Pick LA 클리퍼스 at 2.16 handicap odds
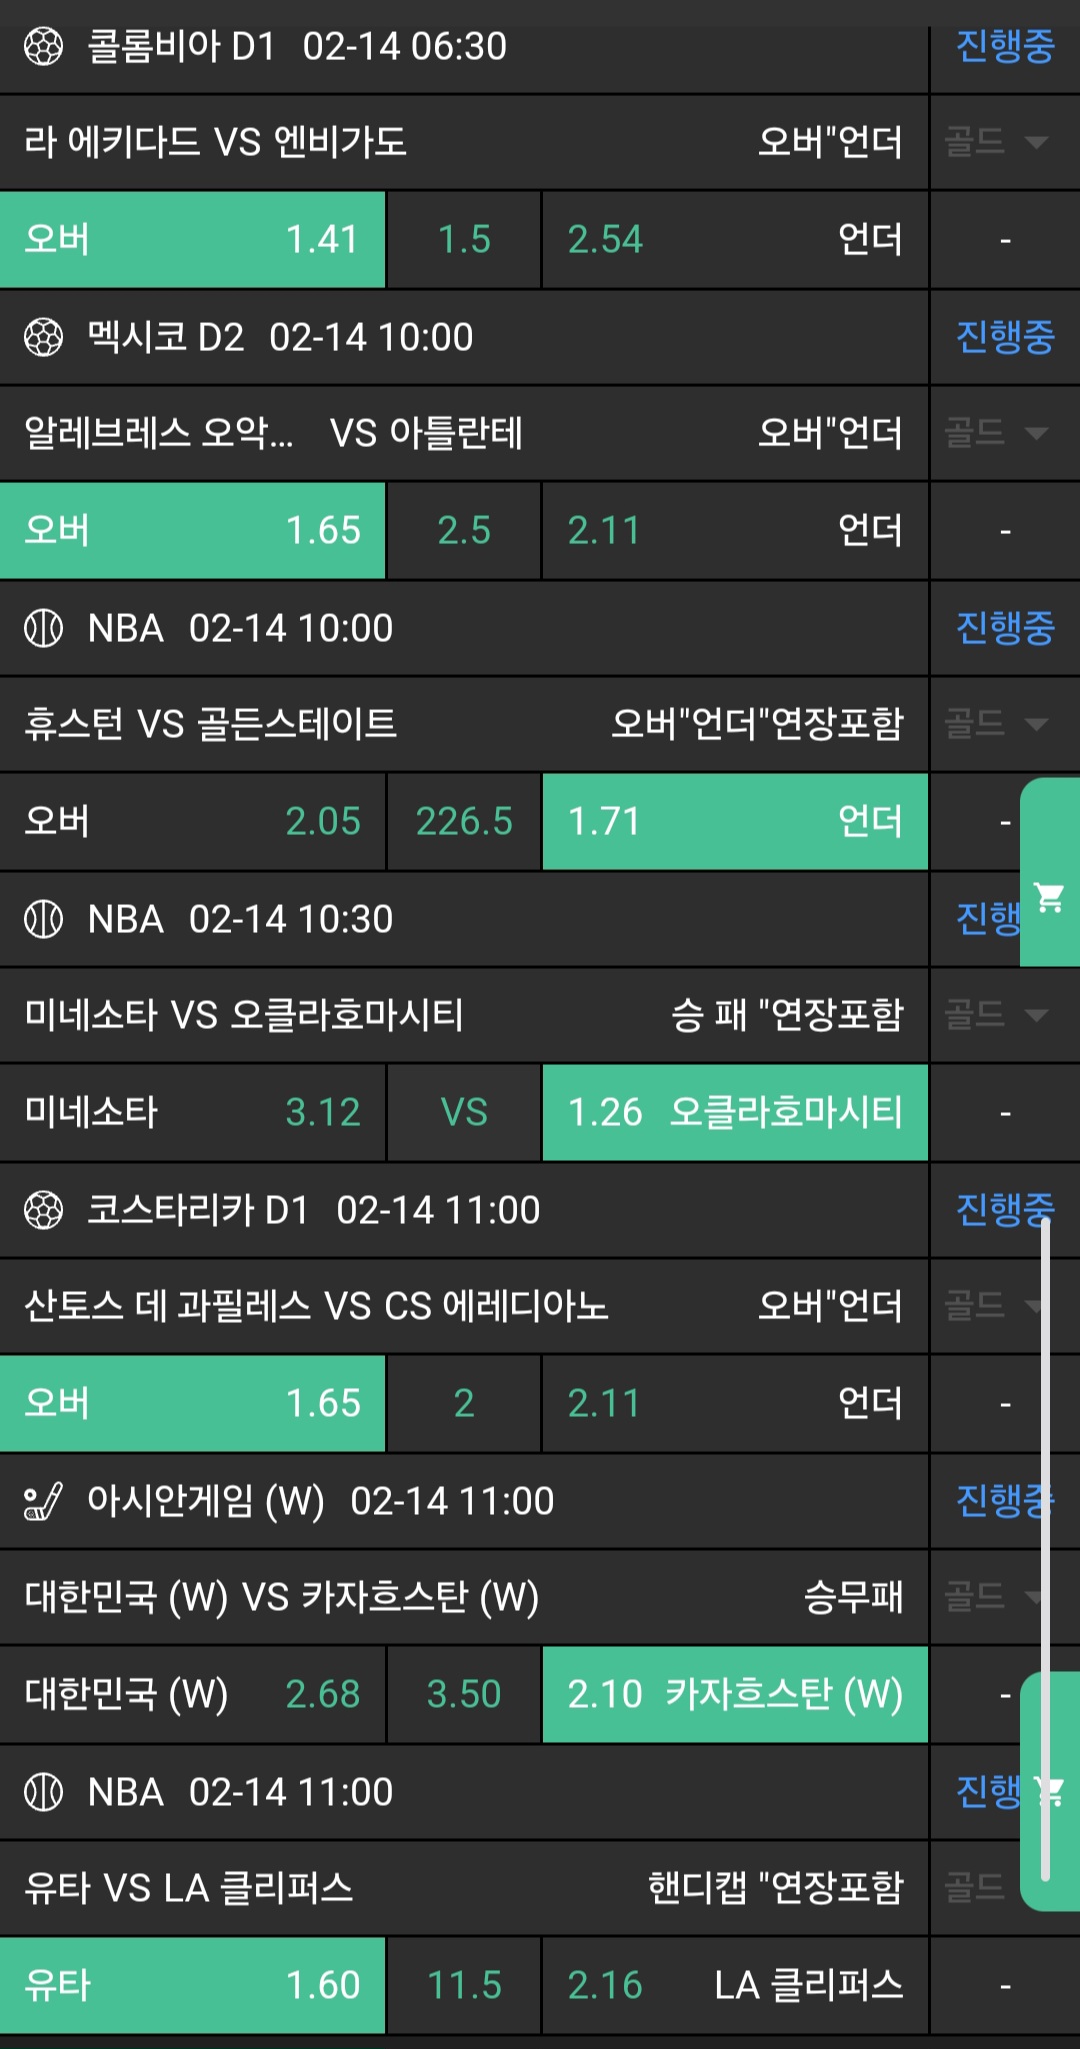The width and height of the screenshot is (1080, 2049). (x=735, y=1986)
